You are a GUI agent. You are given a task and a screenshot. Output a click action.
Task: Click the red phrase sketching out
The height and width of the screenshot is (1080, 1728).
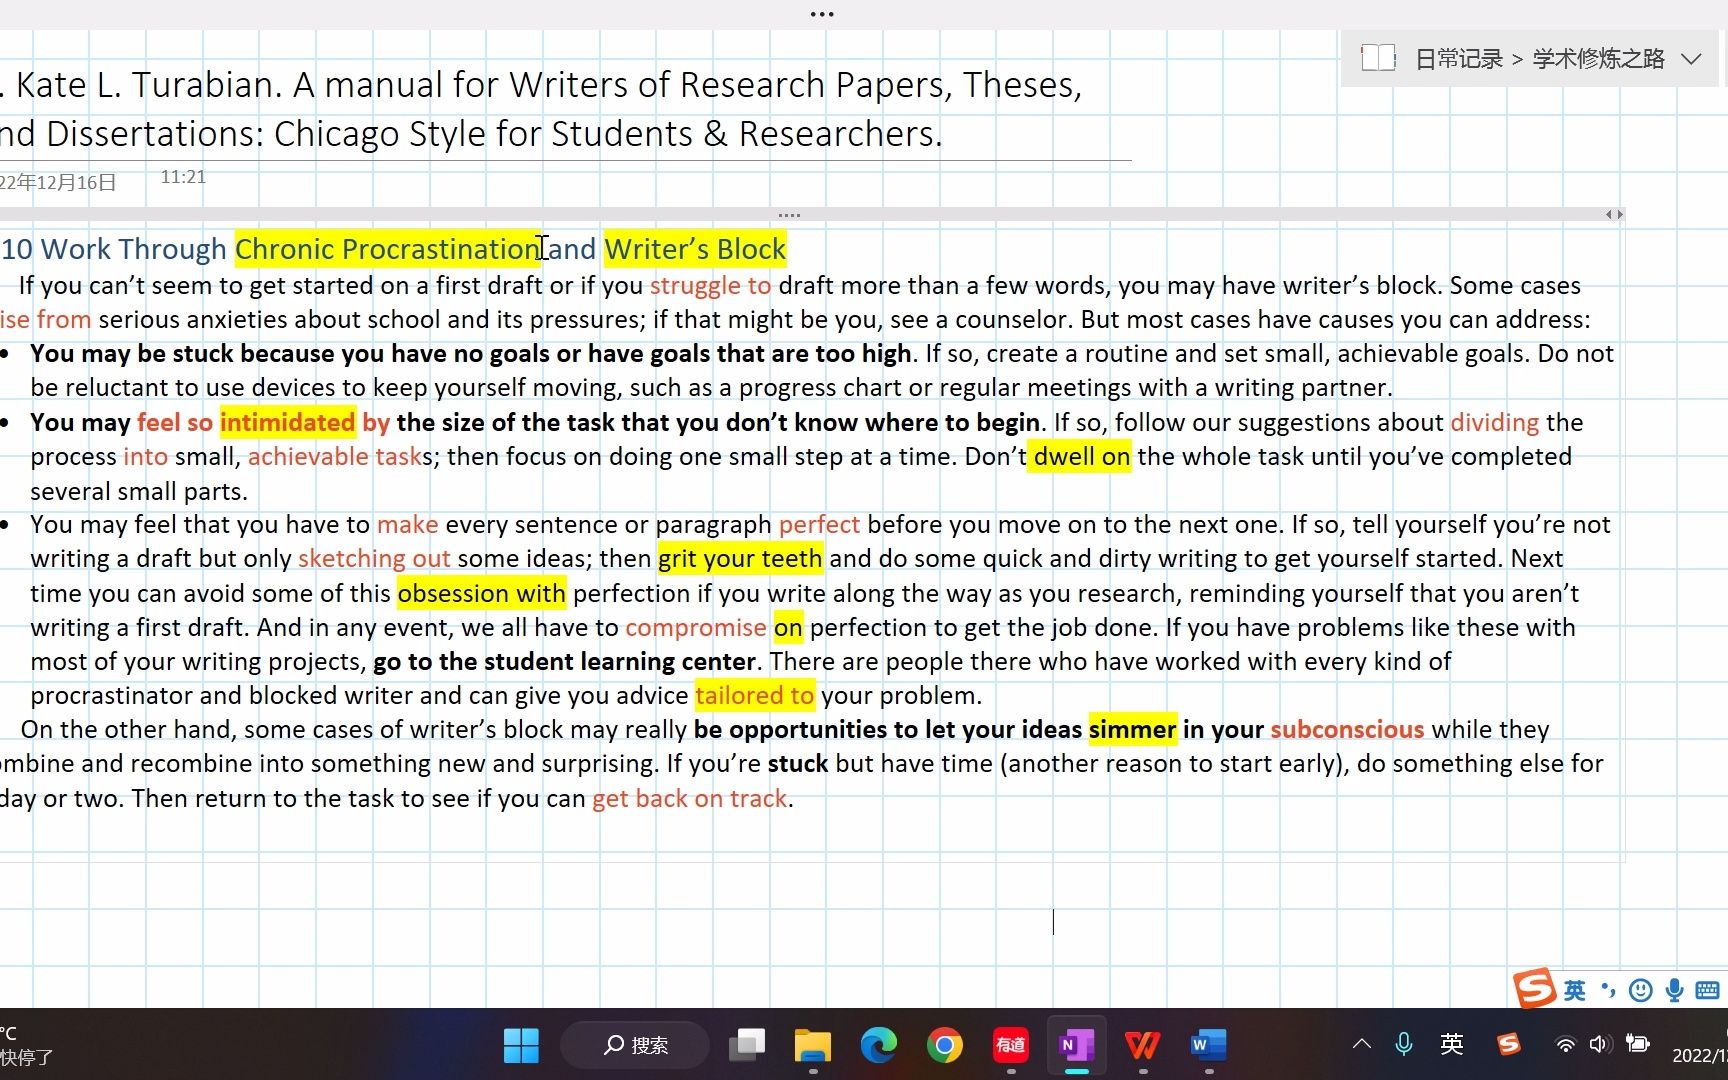coord(374,558)
